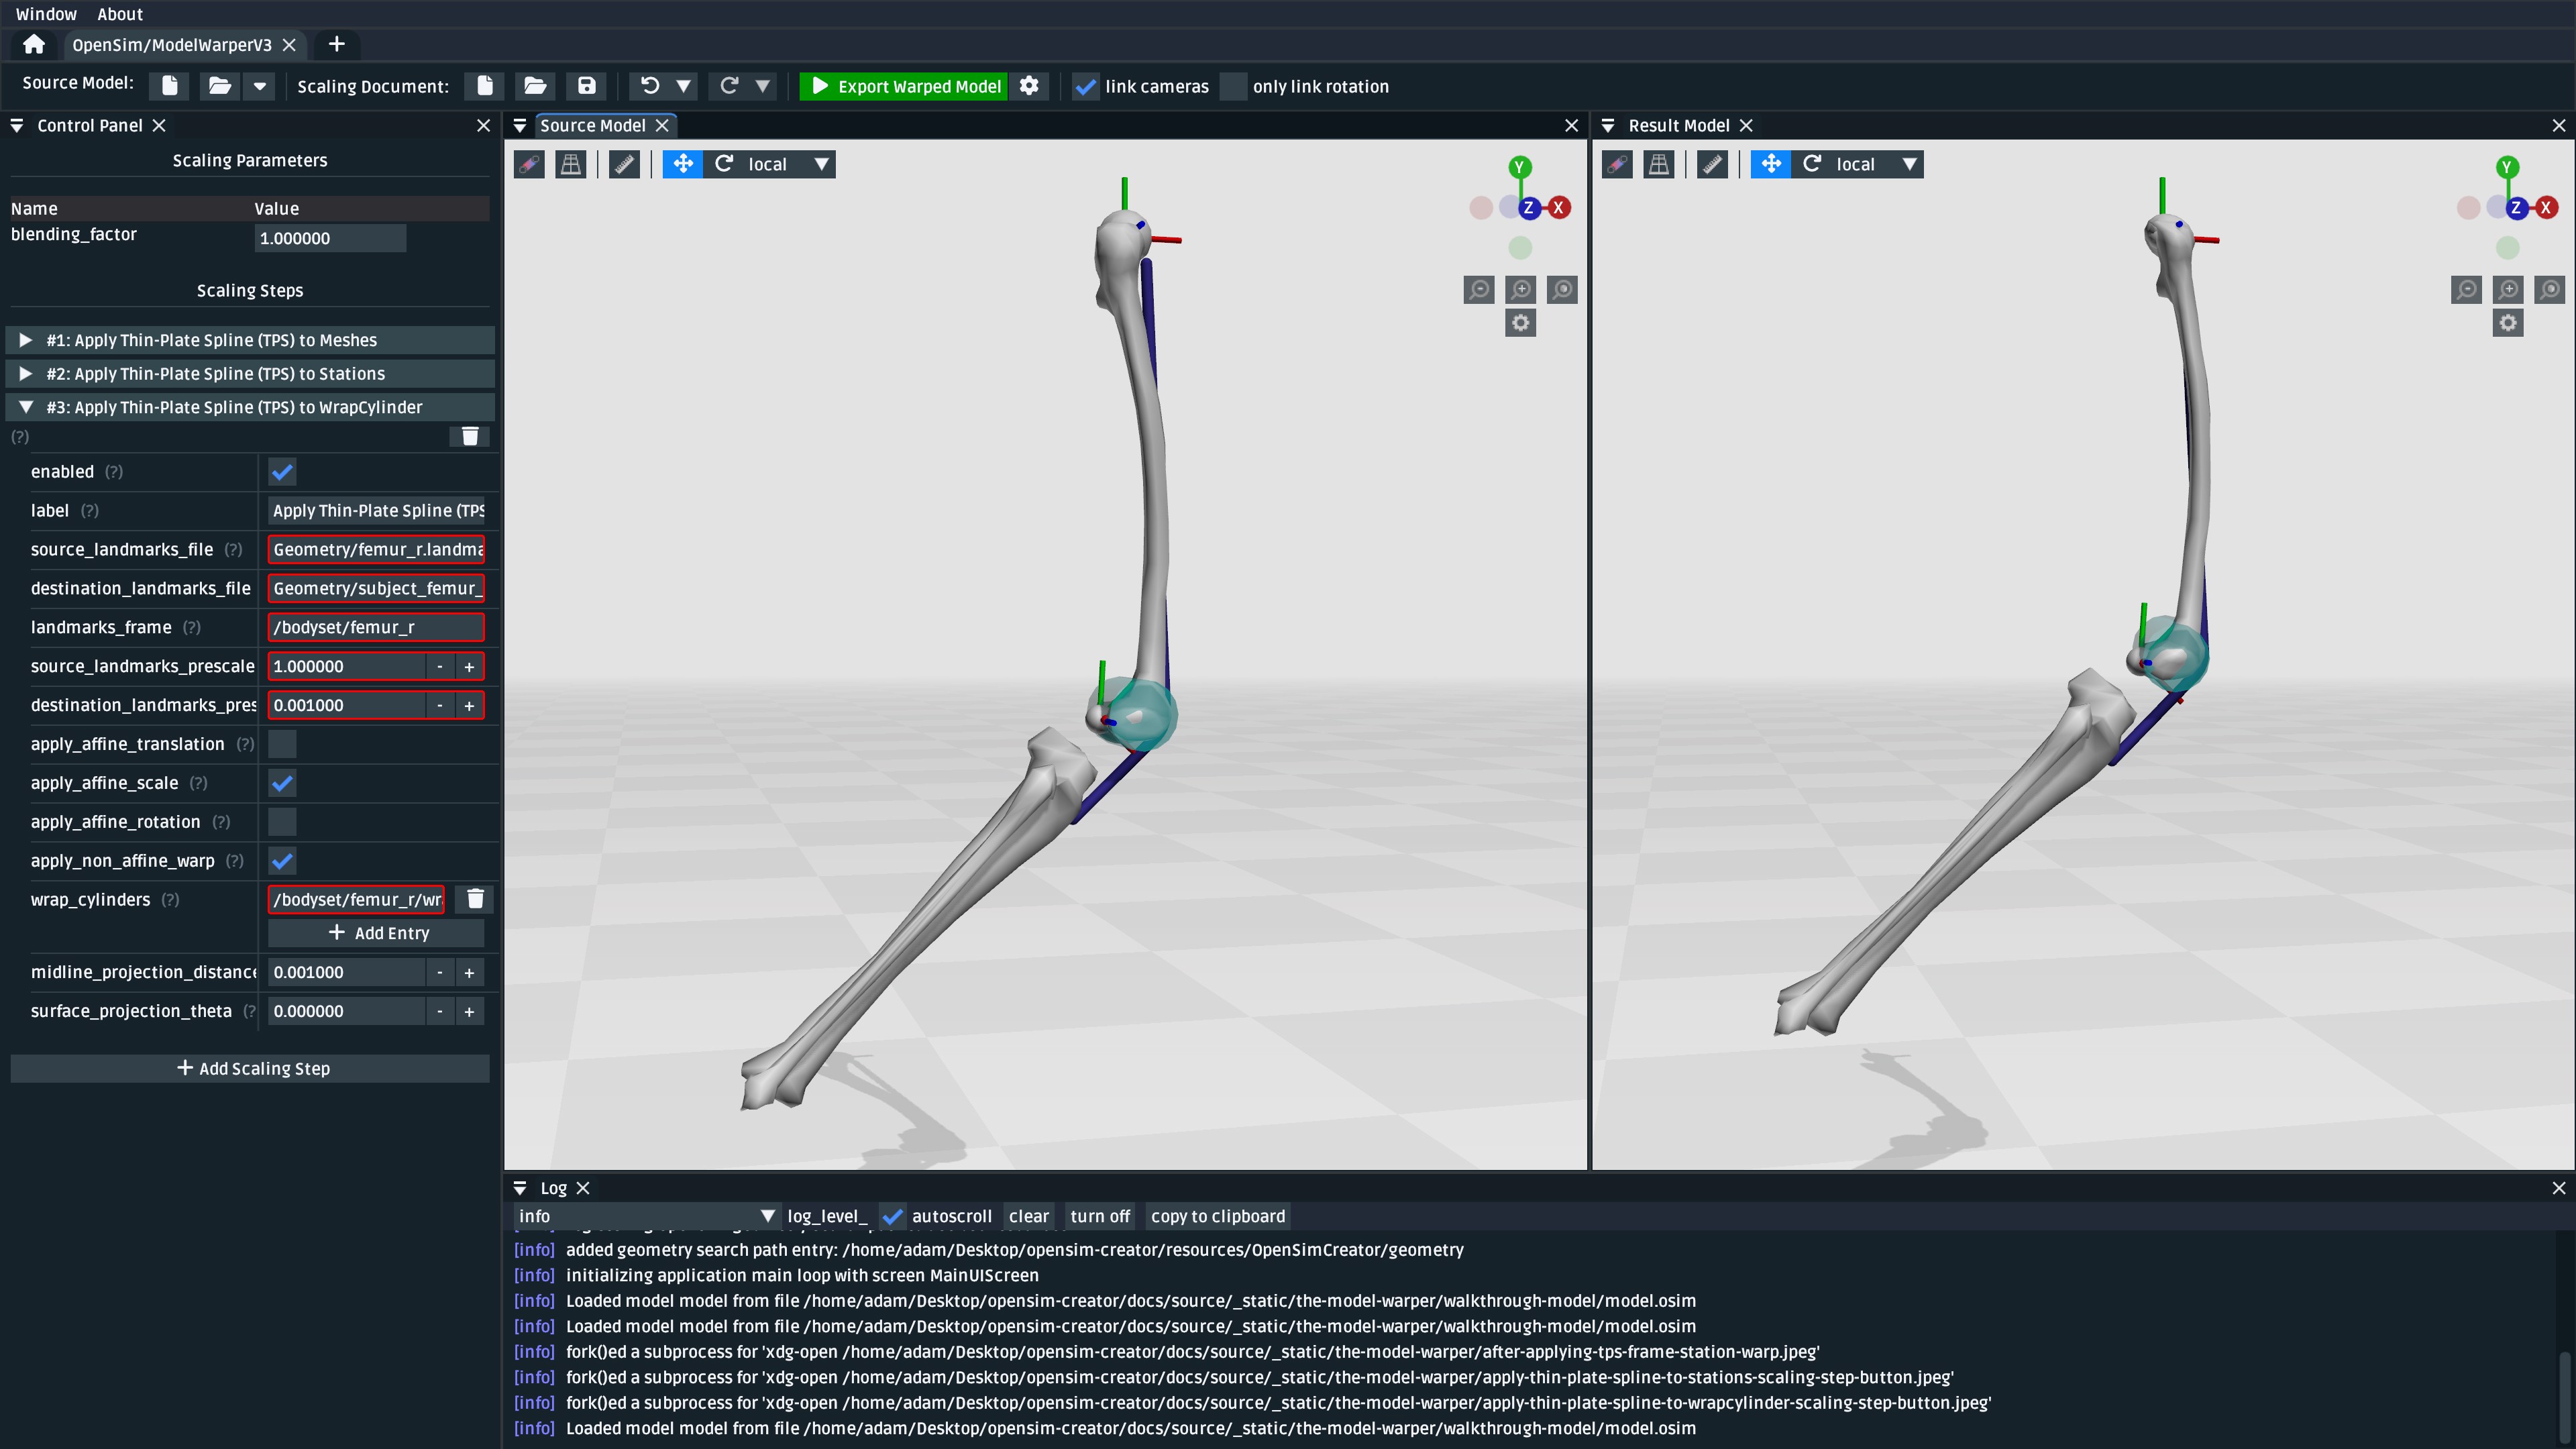Zoom out in Source Model viewport
Screen dimensions: 2576x1449
coord(1479,290)
